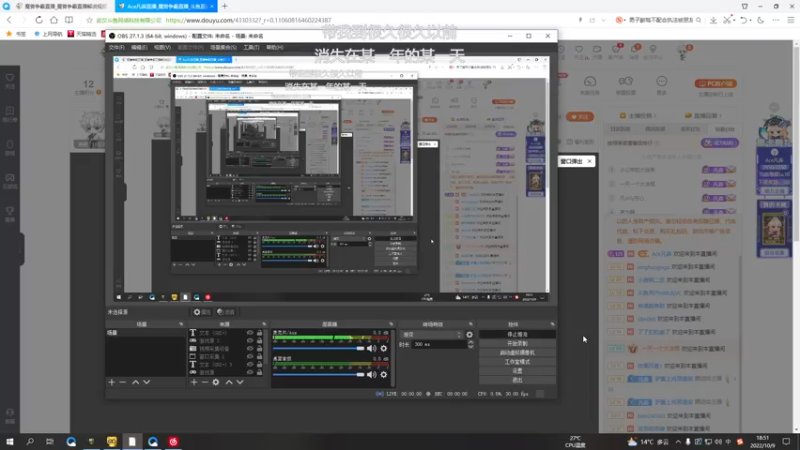Open NetEase Music red taskbar icon
Image resolution: width=800 pixels, height=450 pixels.
point(173,441)
